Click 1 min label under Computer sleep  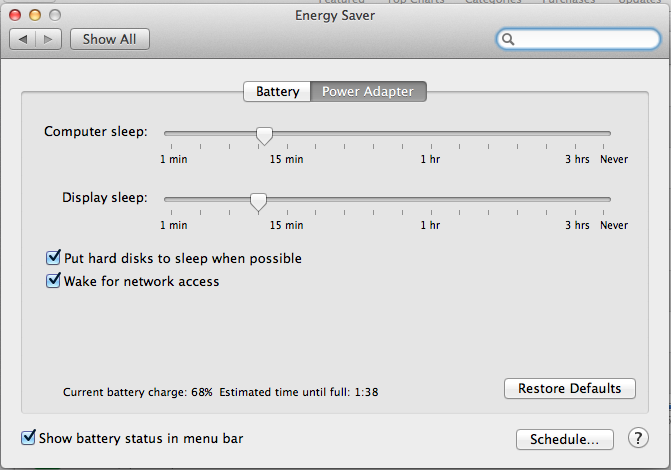pos(174,159)
